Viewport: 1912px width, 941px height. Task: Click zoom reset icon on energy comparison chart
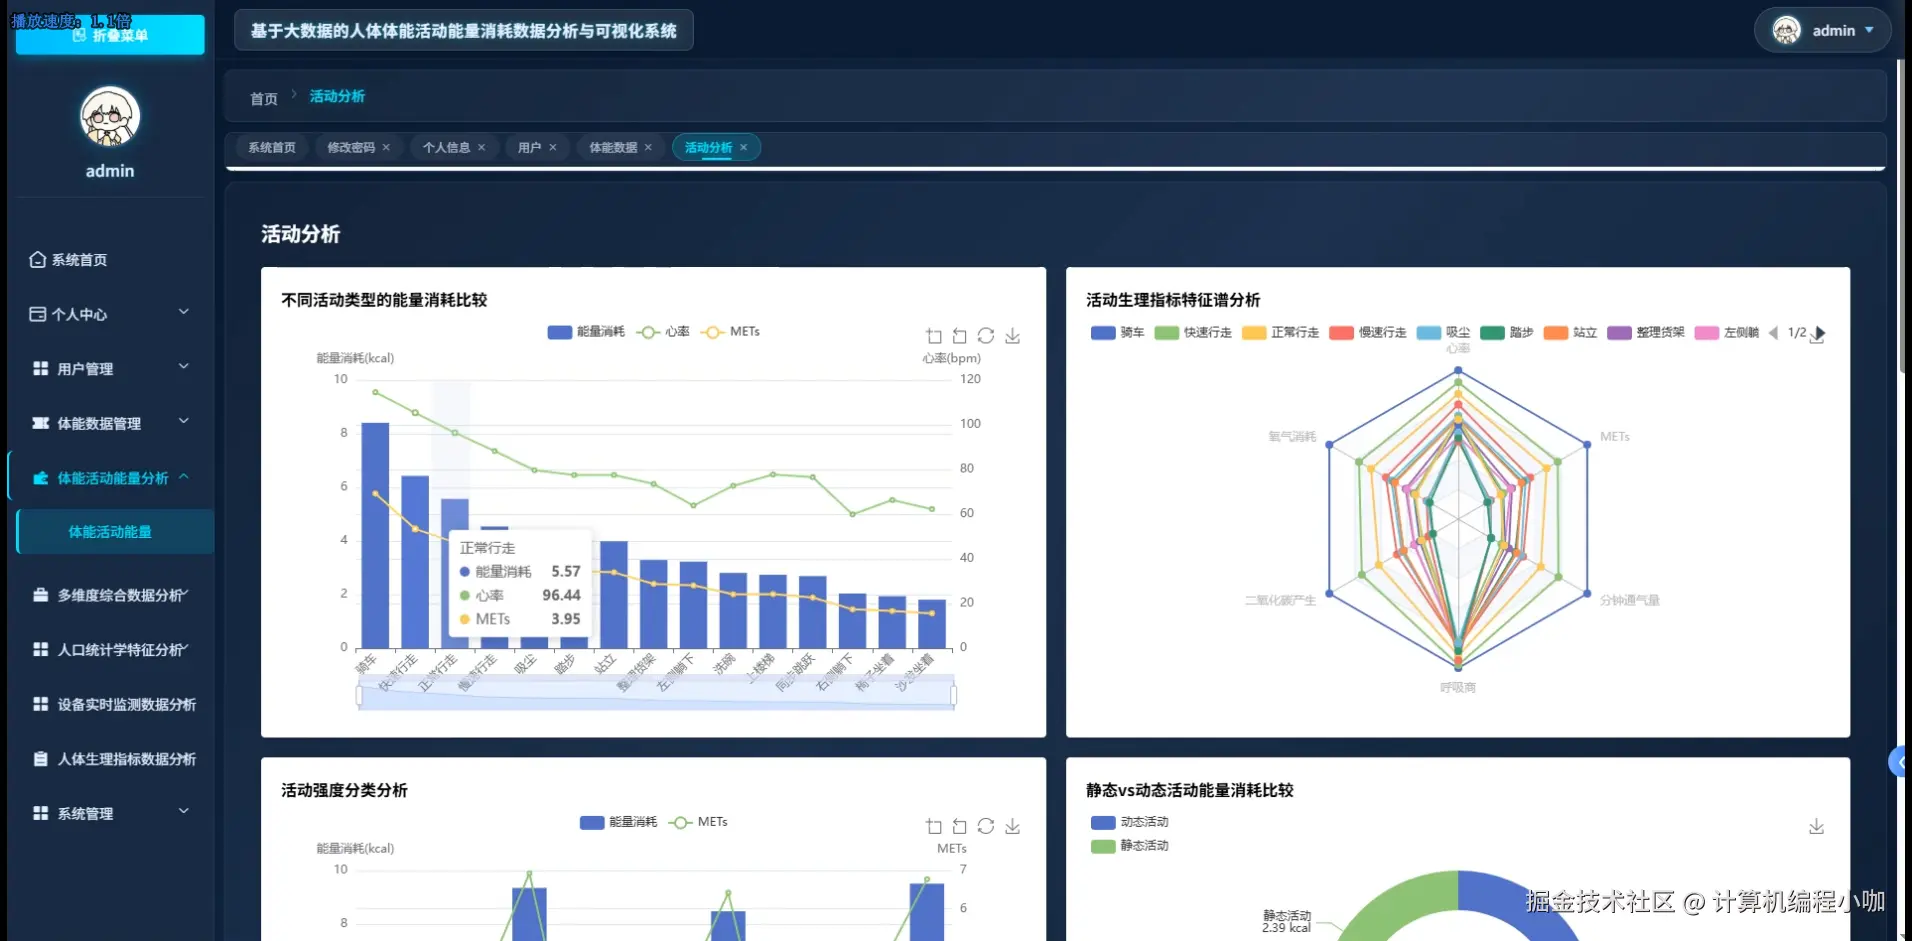coord(960,336)
